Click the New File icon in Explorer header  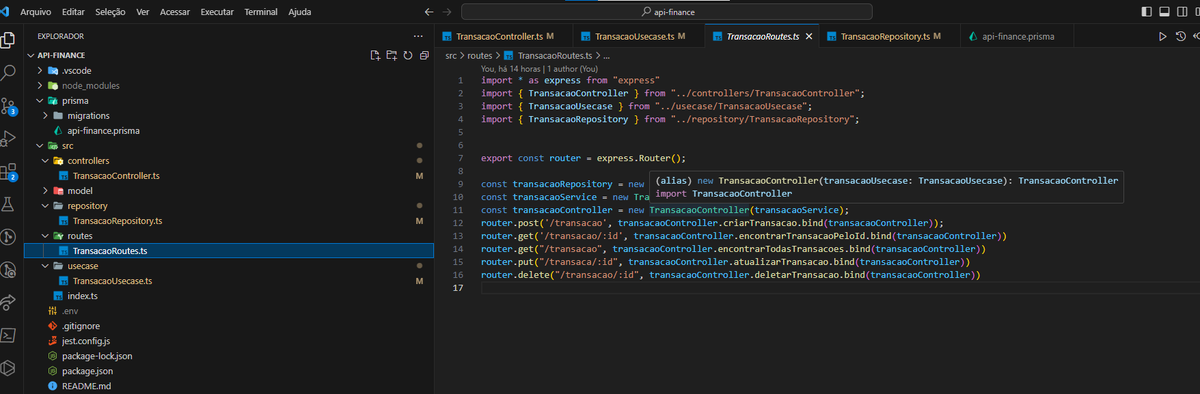pos(375,55)
